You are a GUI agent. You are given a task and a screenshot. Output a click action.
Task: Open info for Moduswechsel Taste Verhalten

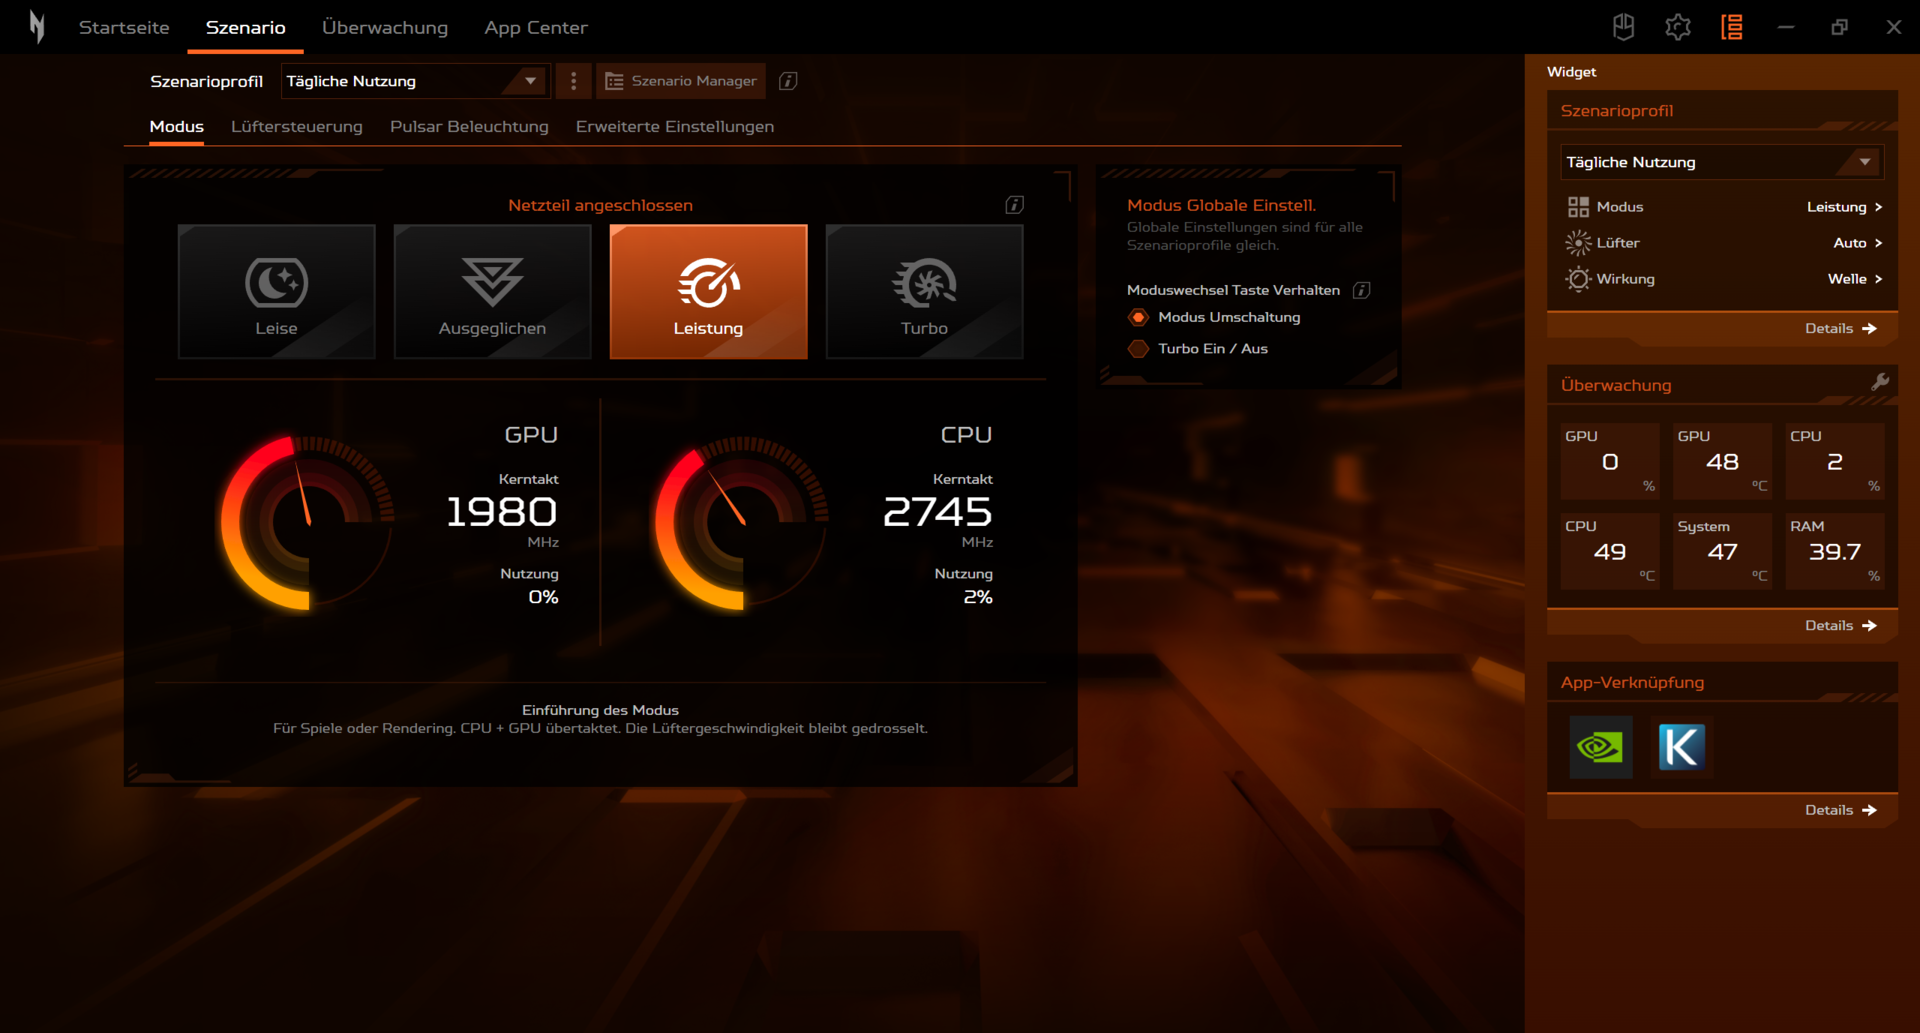[x=1361, y=290]
